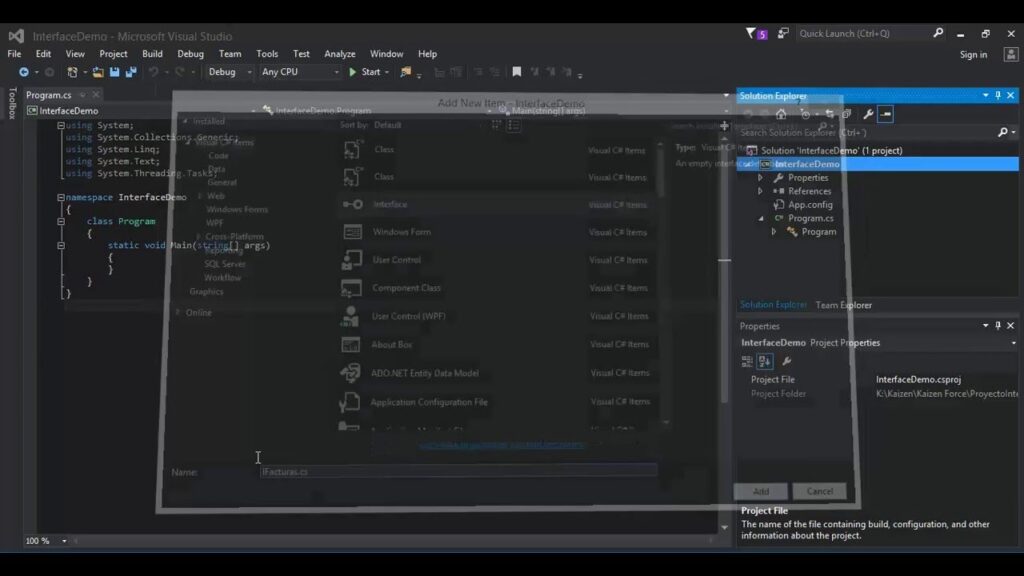Click the New Project toolbar icon
1024x576 pixels.
coord(72,72)
